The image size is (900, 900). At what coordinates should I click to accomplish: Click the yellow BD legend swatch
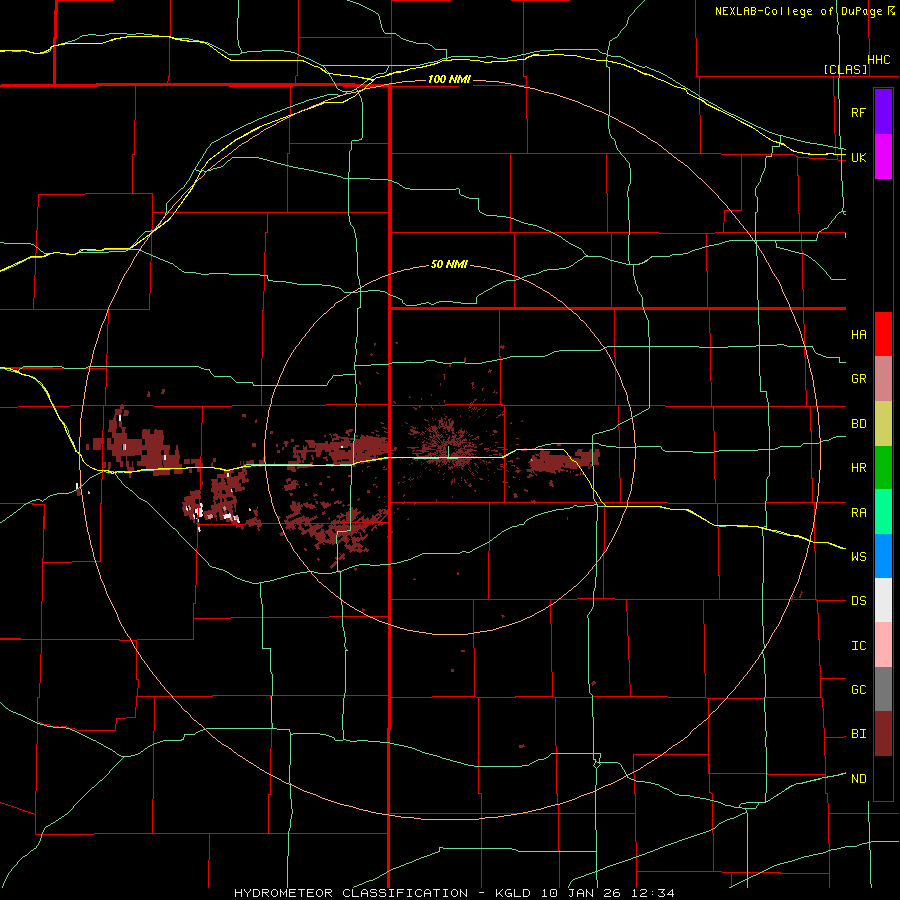(x=883, y=424)
